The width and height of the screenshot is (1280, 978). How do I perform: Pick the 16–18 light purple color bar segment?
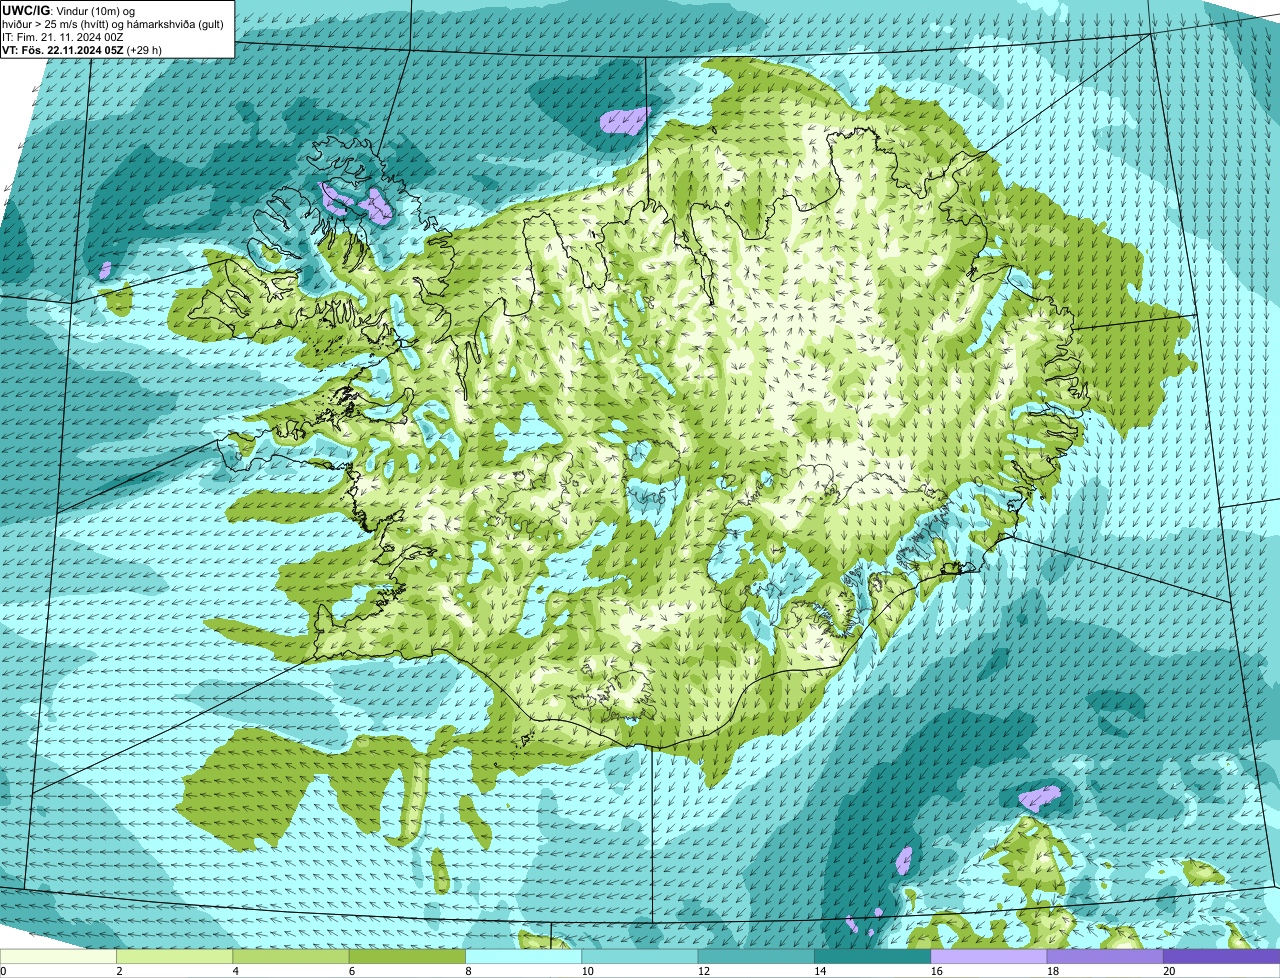989,956
